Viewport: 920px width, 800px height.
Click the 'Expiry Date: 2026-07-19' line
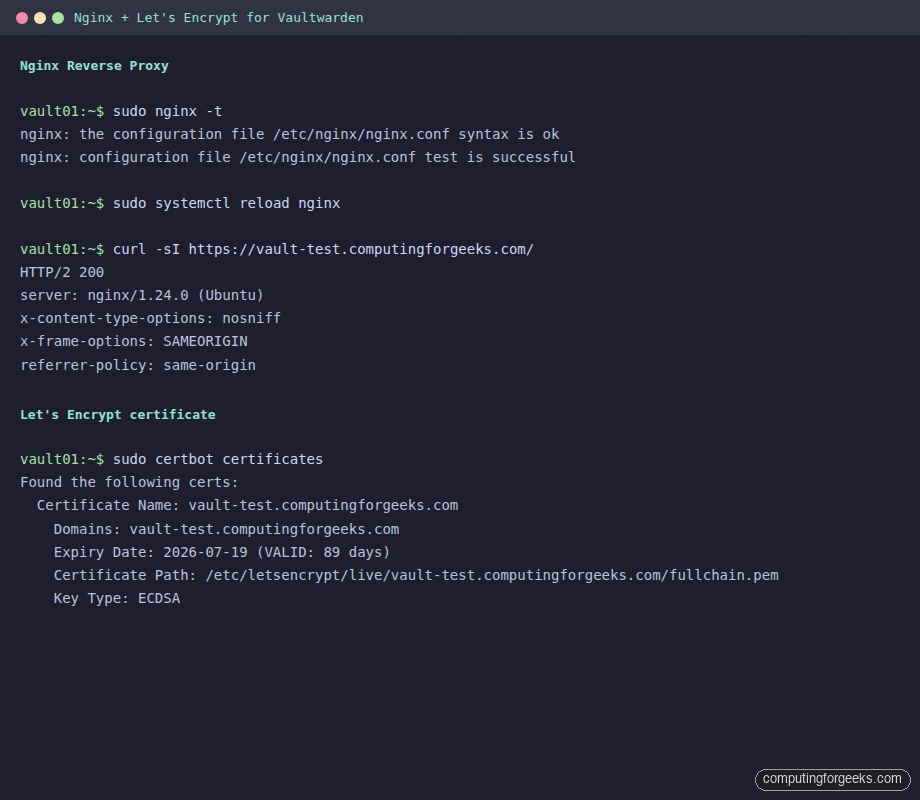pos(222,552)
